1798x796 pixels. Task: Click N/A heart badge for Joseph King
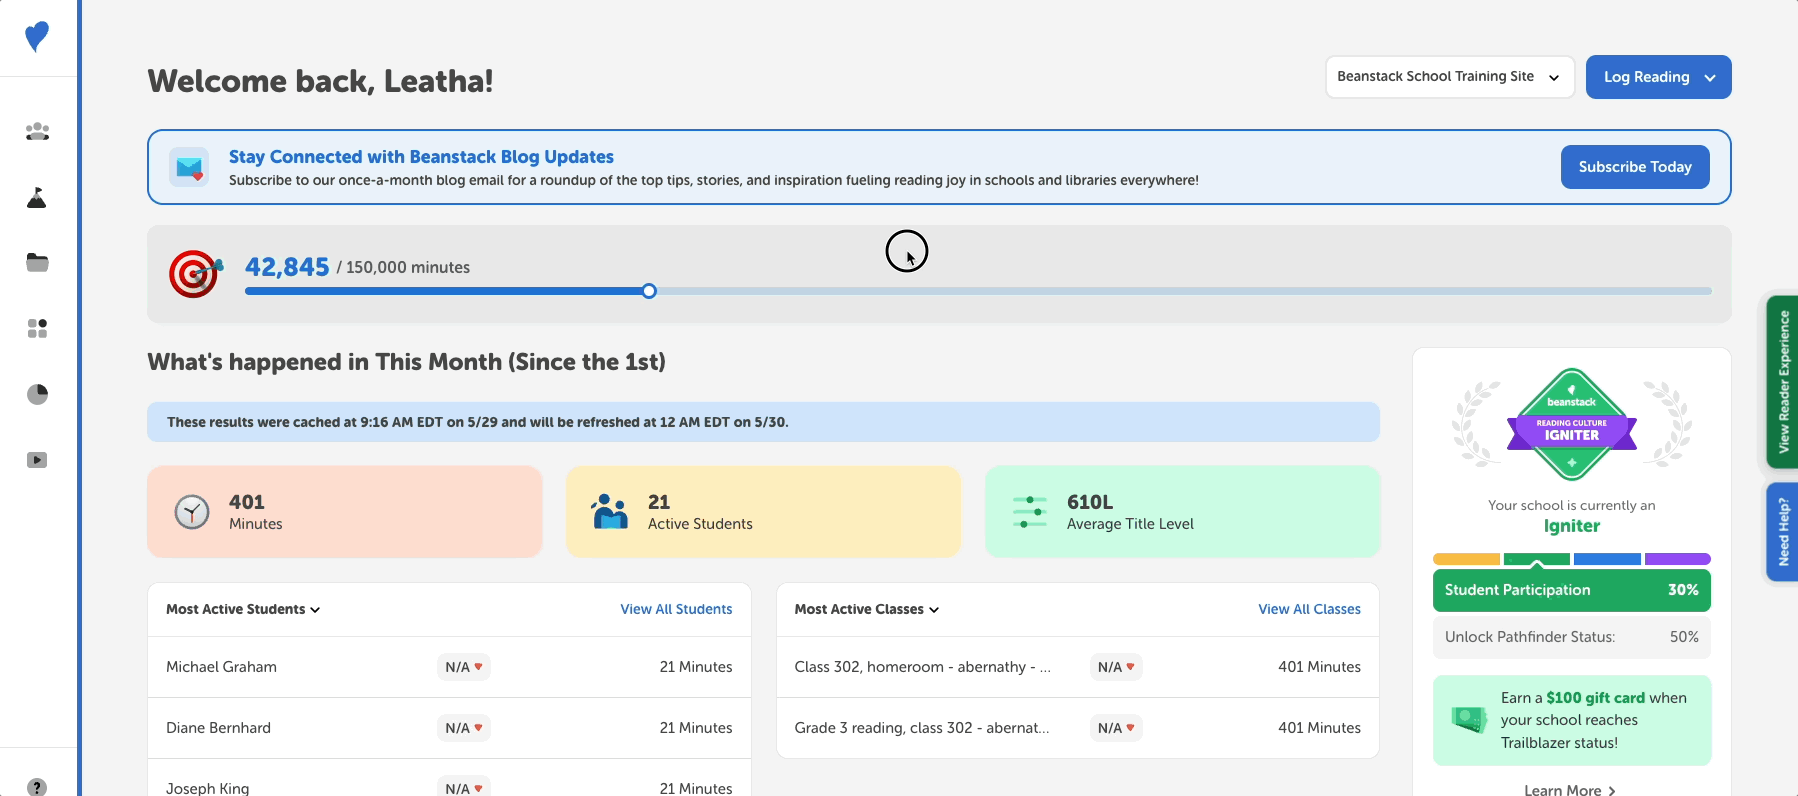point(464,788)
